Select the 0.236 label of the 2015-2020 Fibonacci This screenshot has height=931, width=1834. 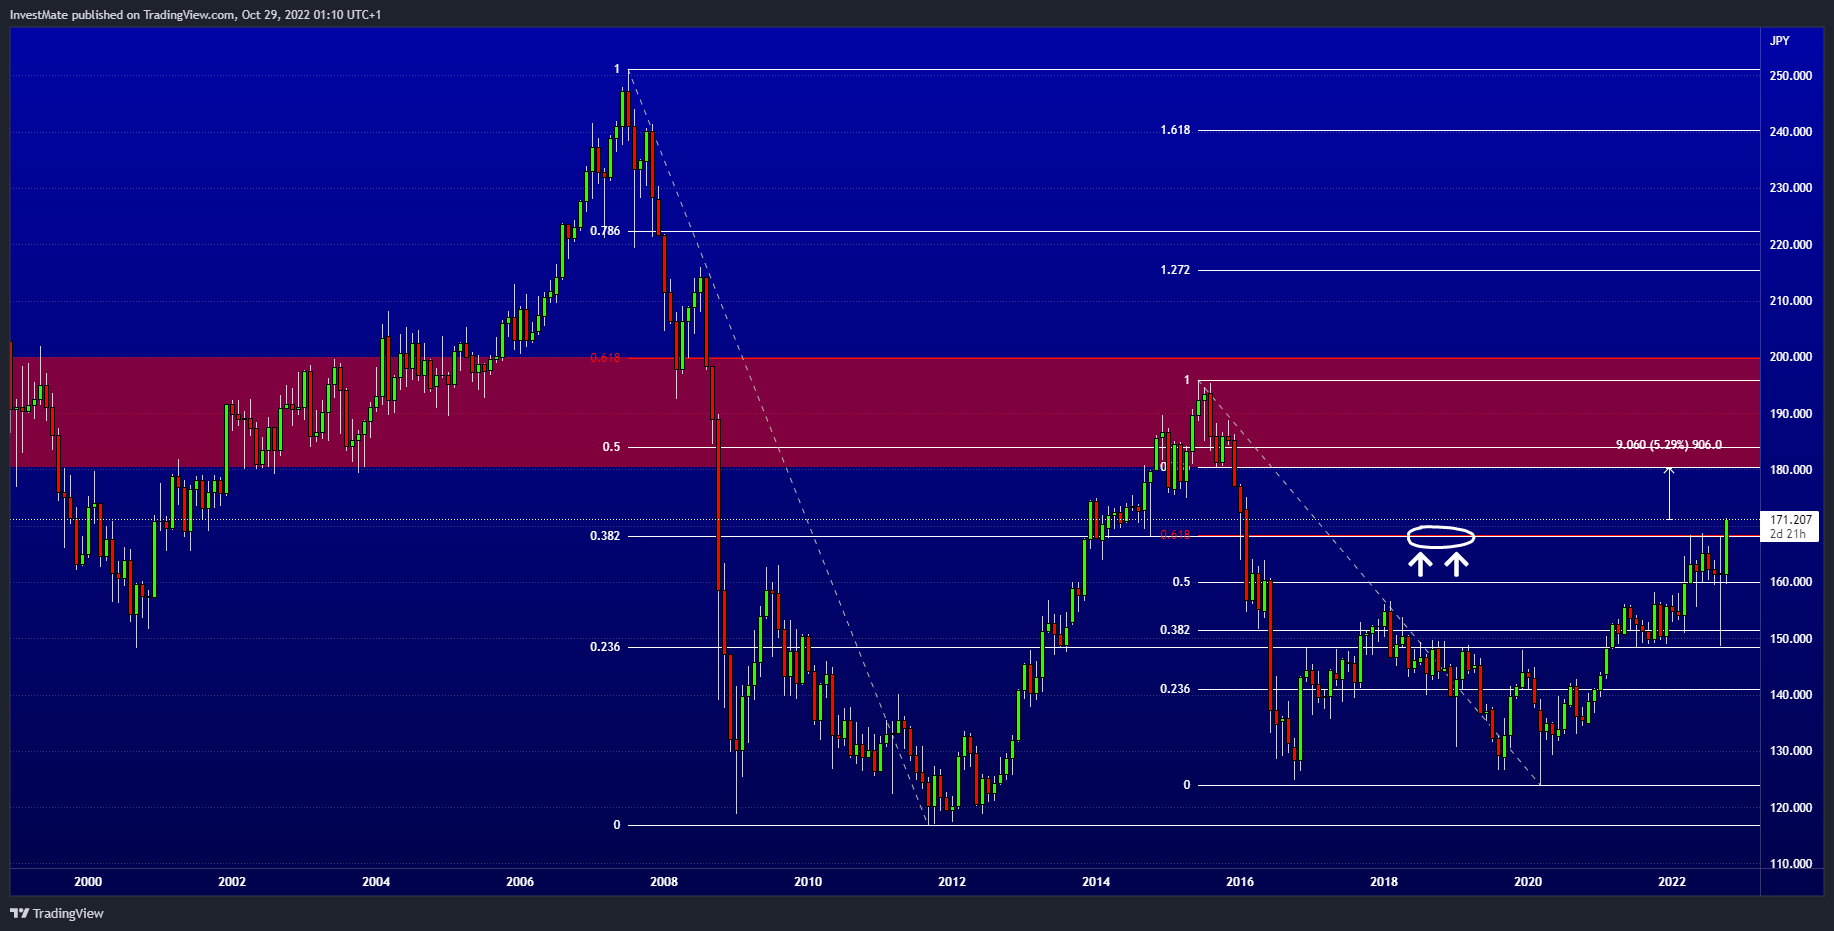click(x=1175, y=689)
